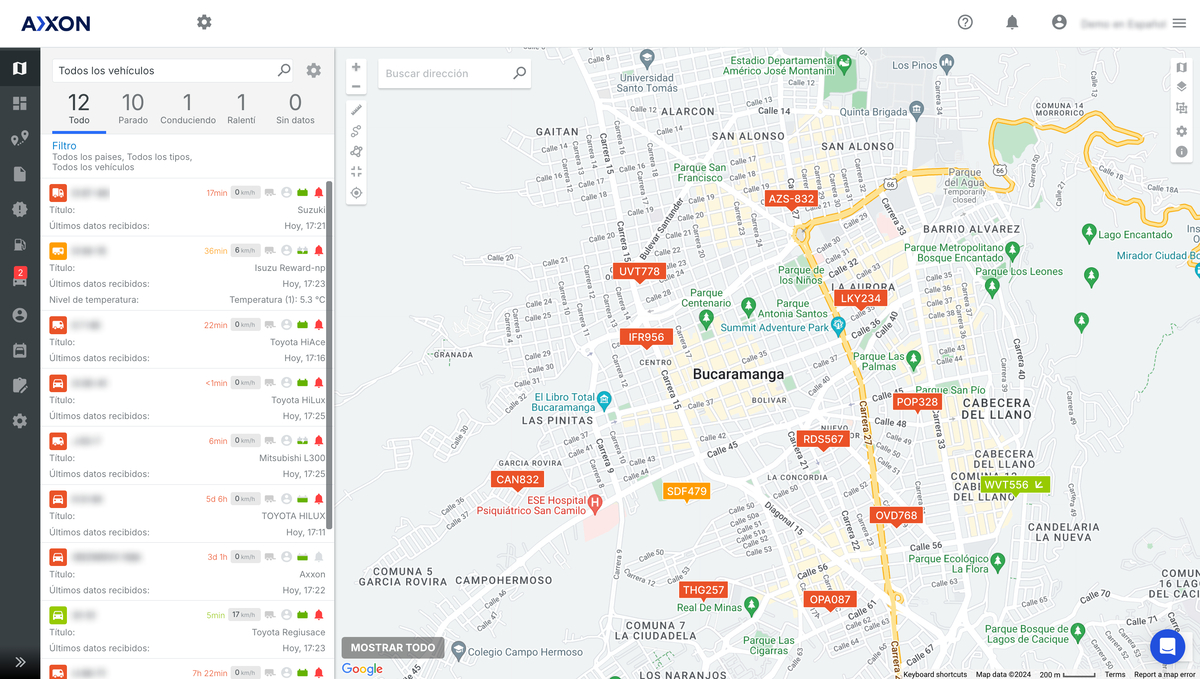Click the orange truck icon of Isuzu Reward-np

(x=58, y=250)
